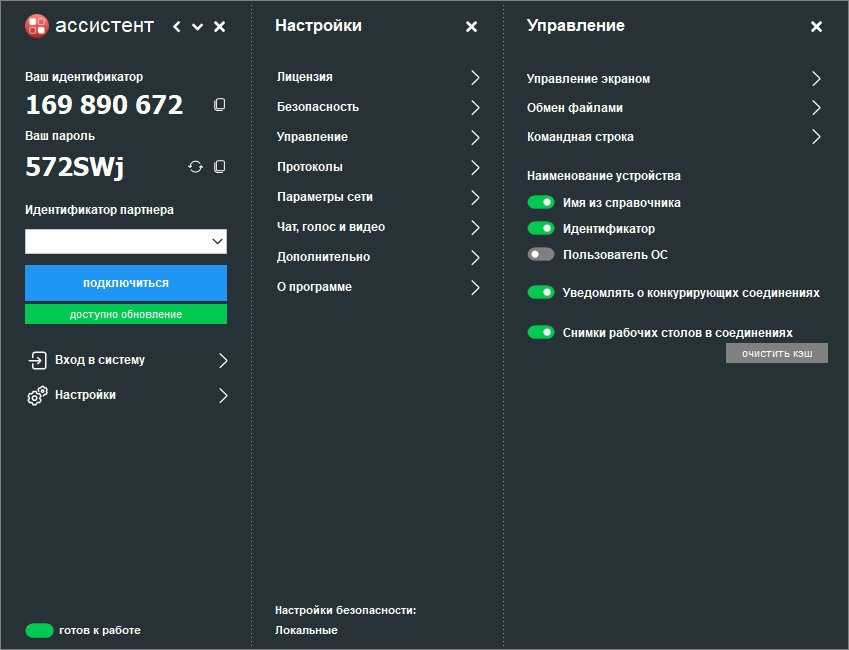Click the очистить кэш button
849x650 pixels.
pyautogui.click(x=776, y=353)
